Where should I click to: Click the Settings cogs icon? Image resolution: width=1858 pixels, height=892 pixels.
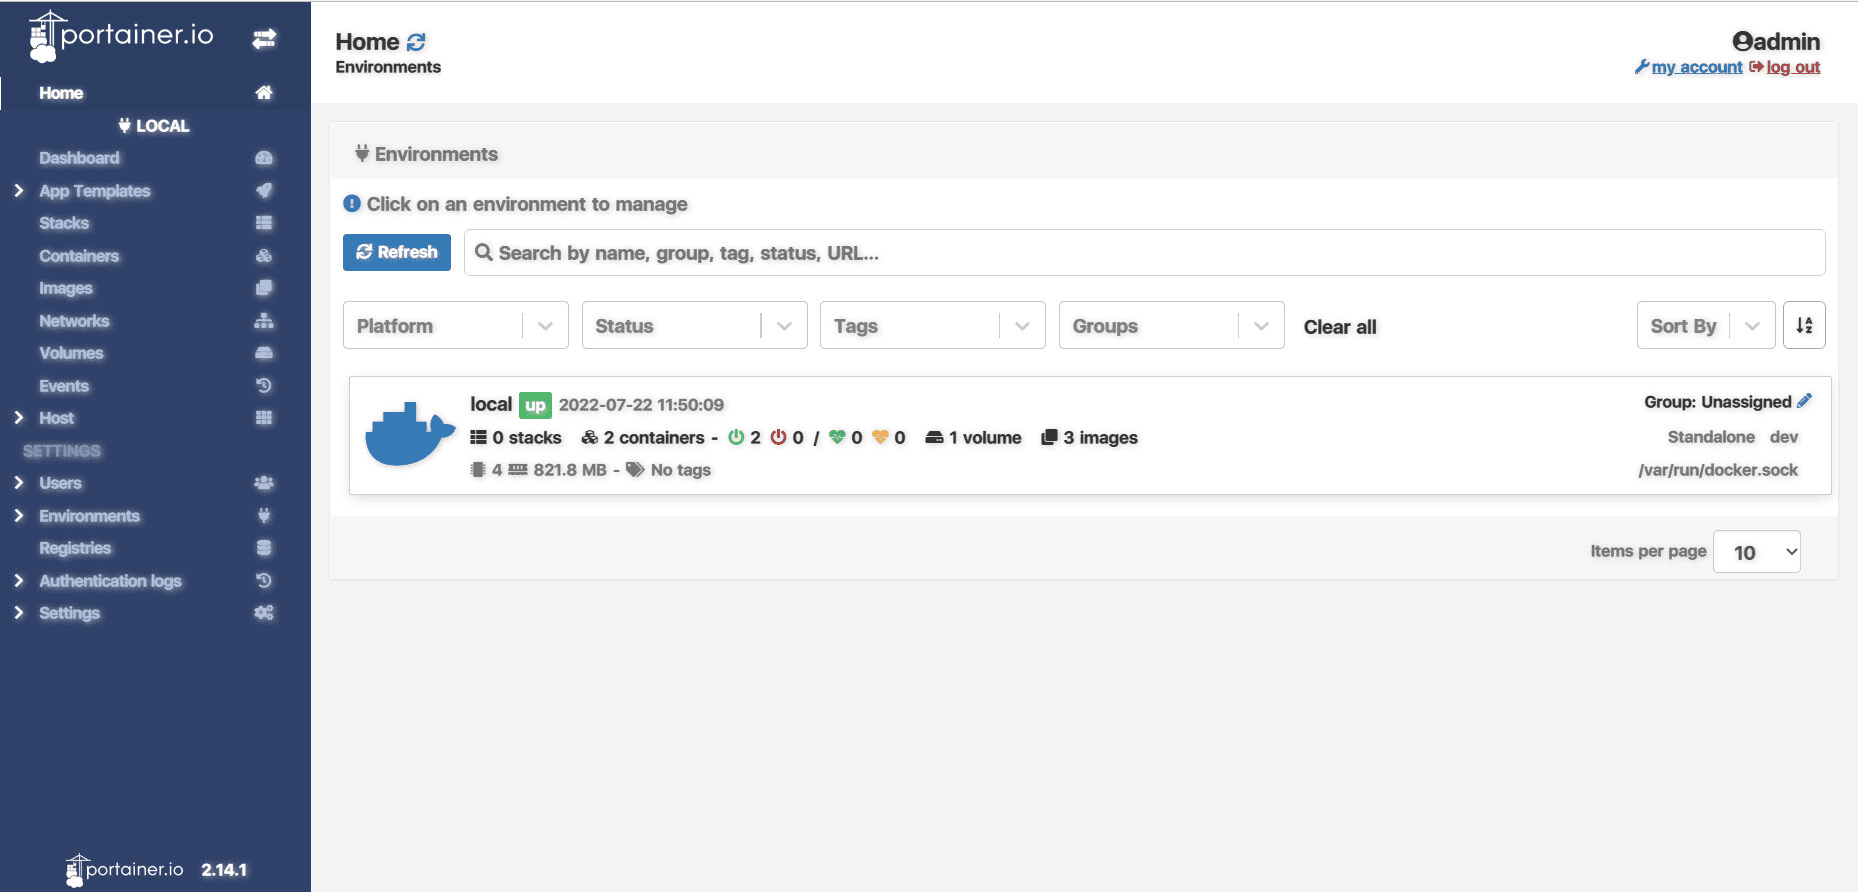tap(264, 613)
